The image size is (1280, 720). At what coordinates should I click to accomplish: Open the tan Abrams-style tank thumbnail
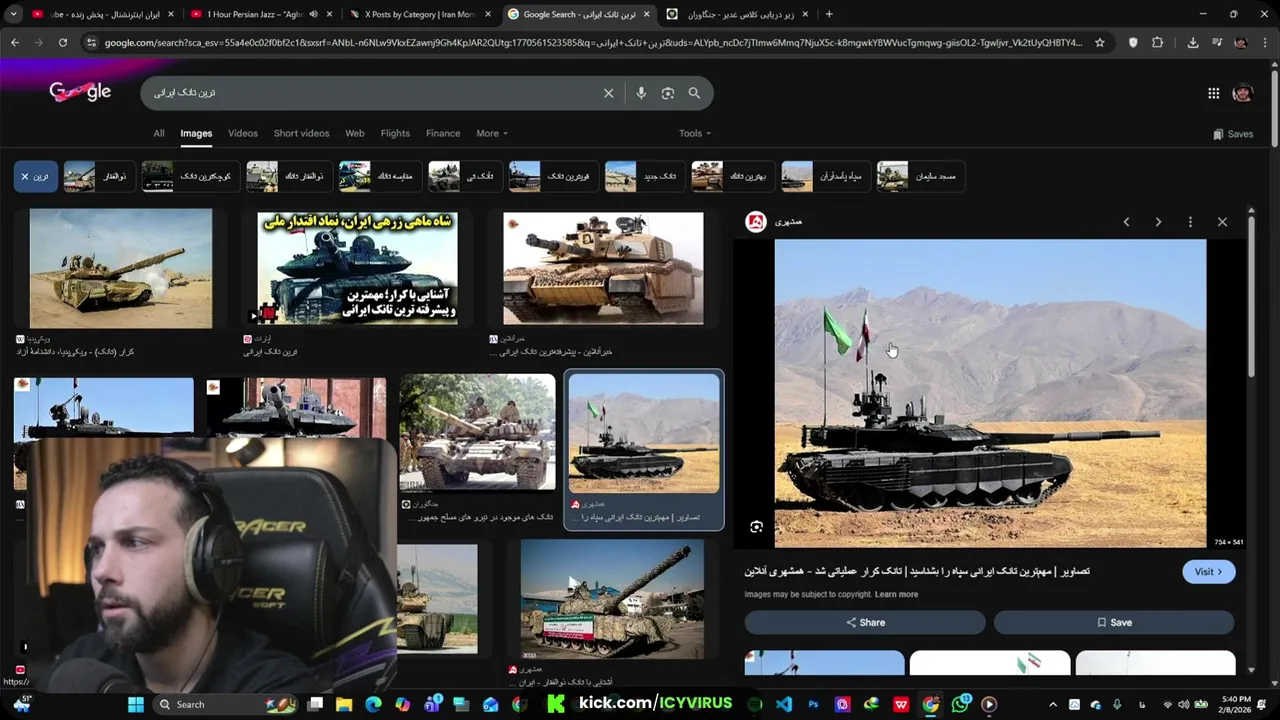[603, 267]
